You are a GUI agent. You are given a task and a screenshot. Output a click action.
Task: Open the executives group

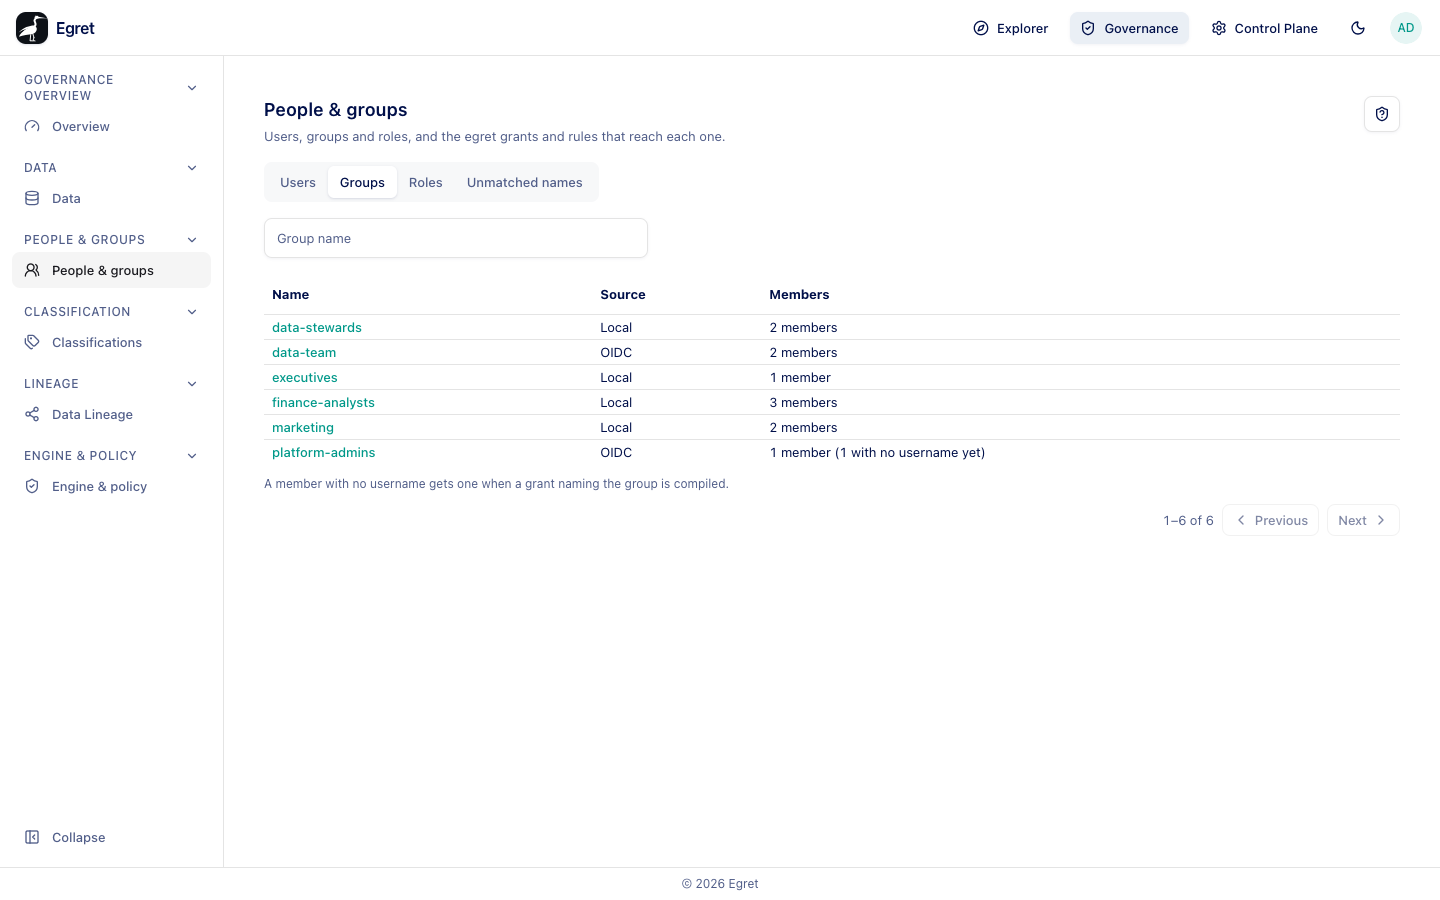[x=305, y=377]
